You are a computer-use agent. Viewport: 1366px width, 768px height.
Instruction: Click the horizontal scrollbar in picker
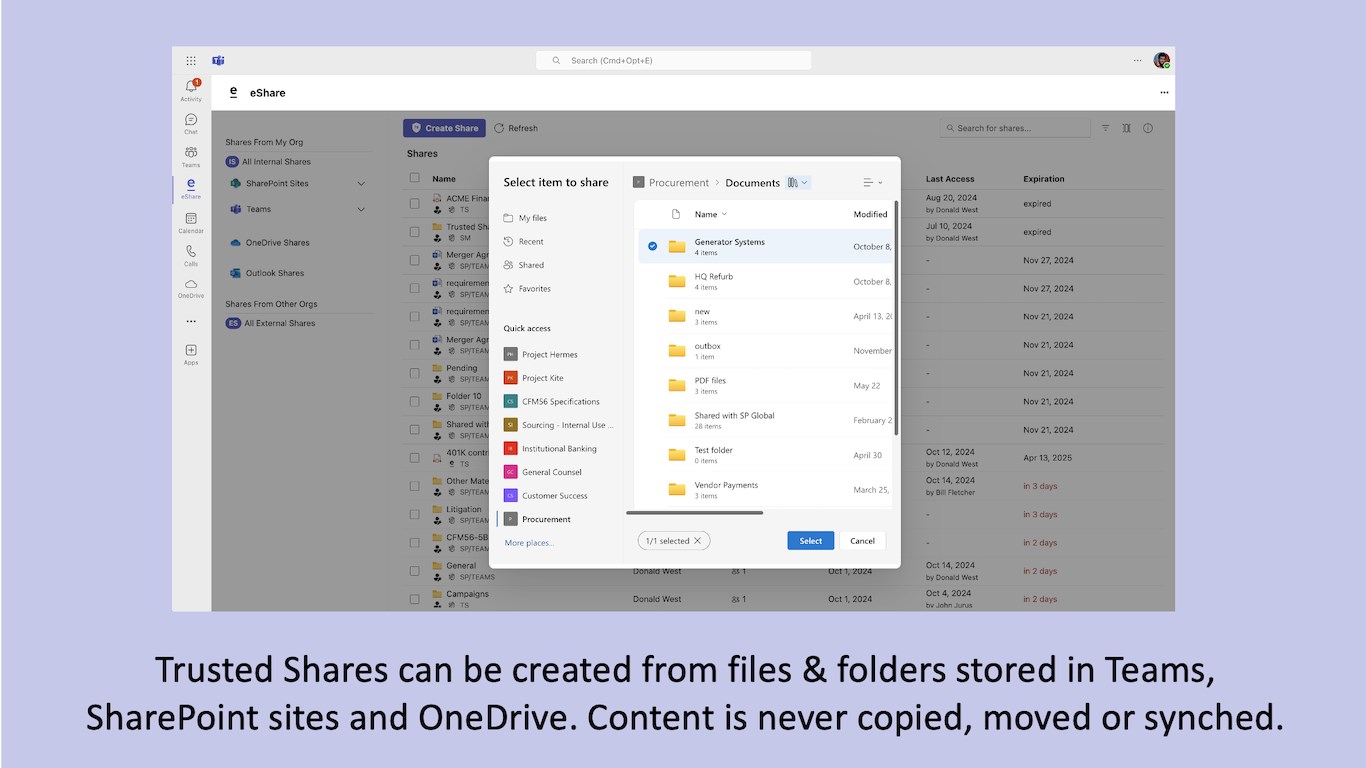click(x=695, y=513)
